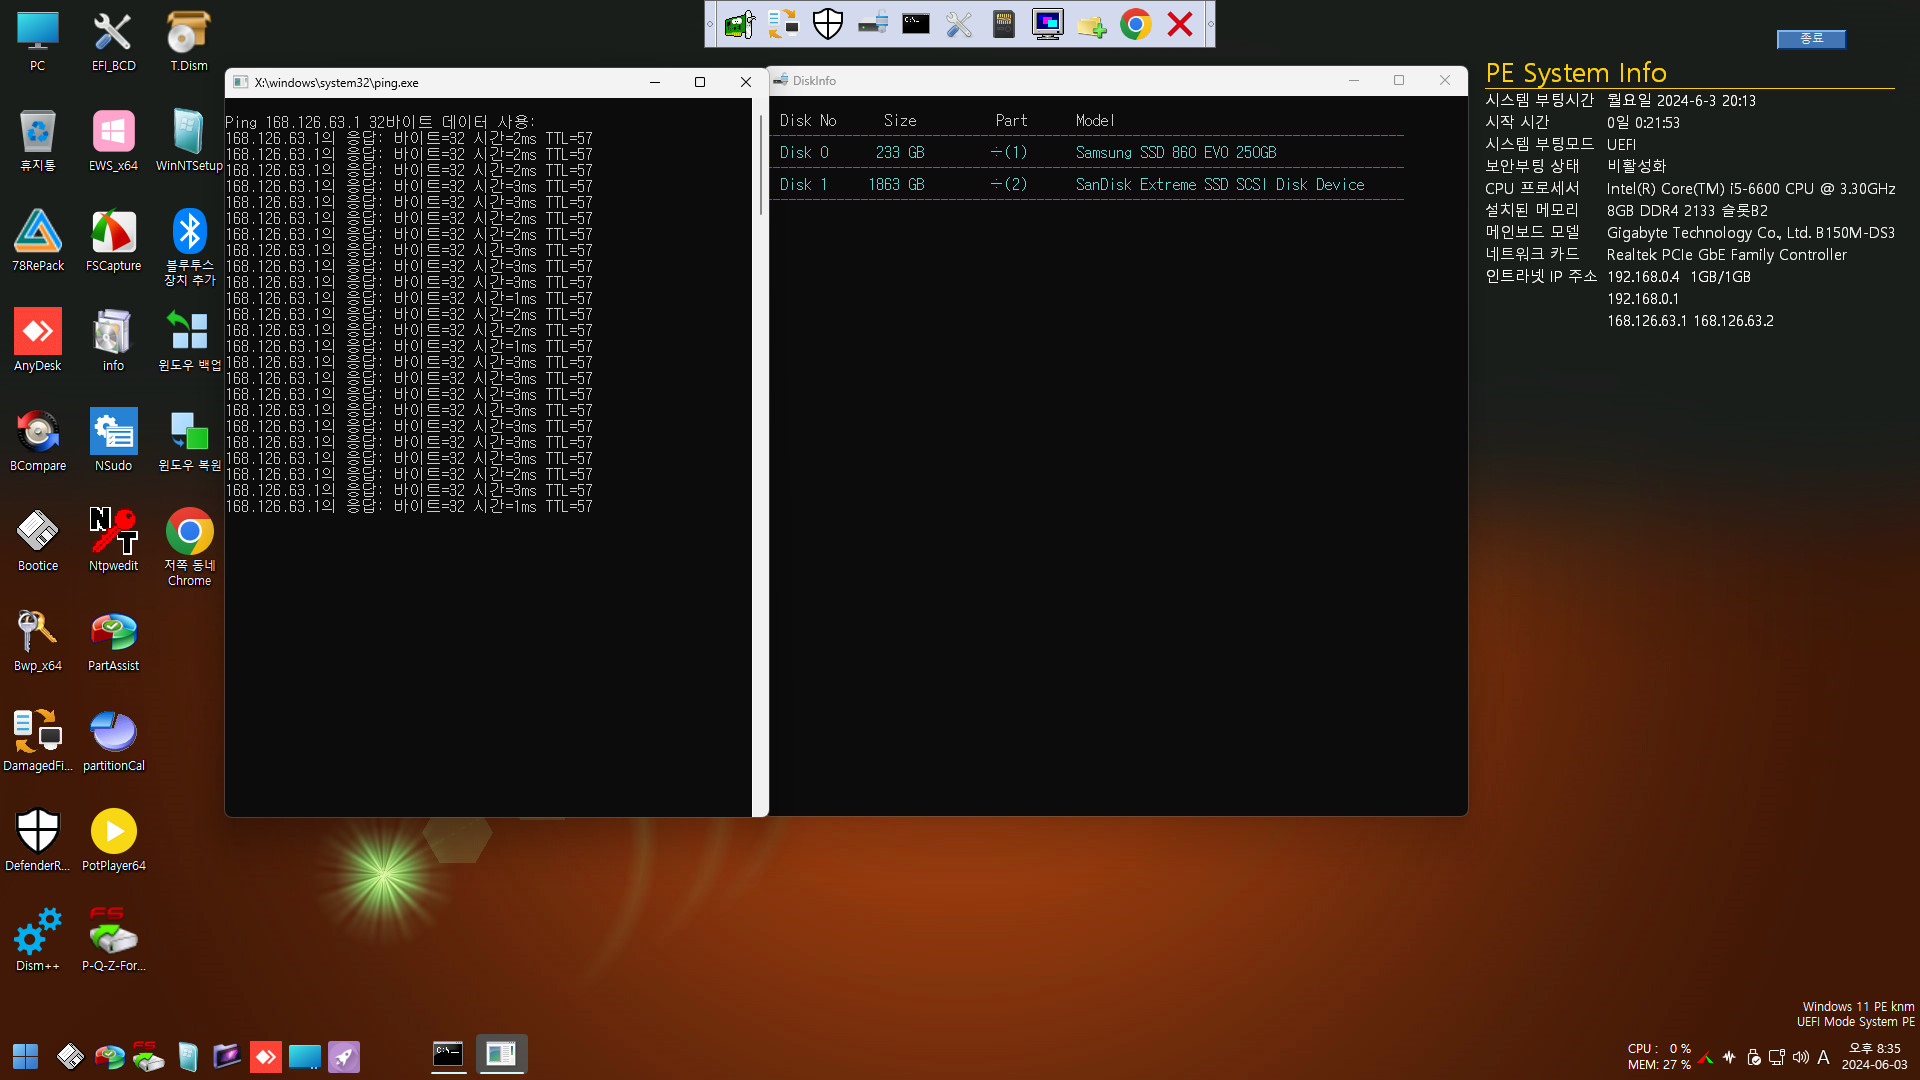Click add folder icon in top dock
The width and height of the screenshot is (1920, 1080).
(x=1092, y=24)
